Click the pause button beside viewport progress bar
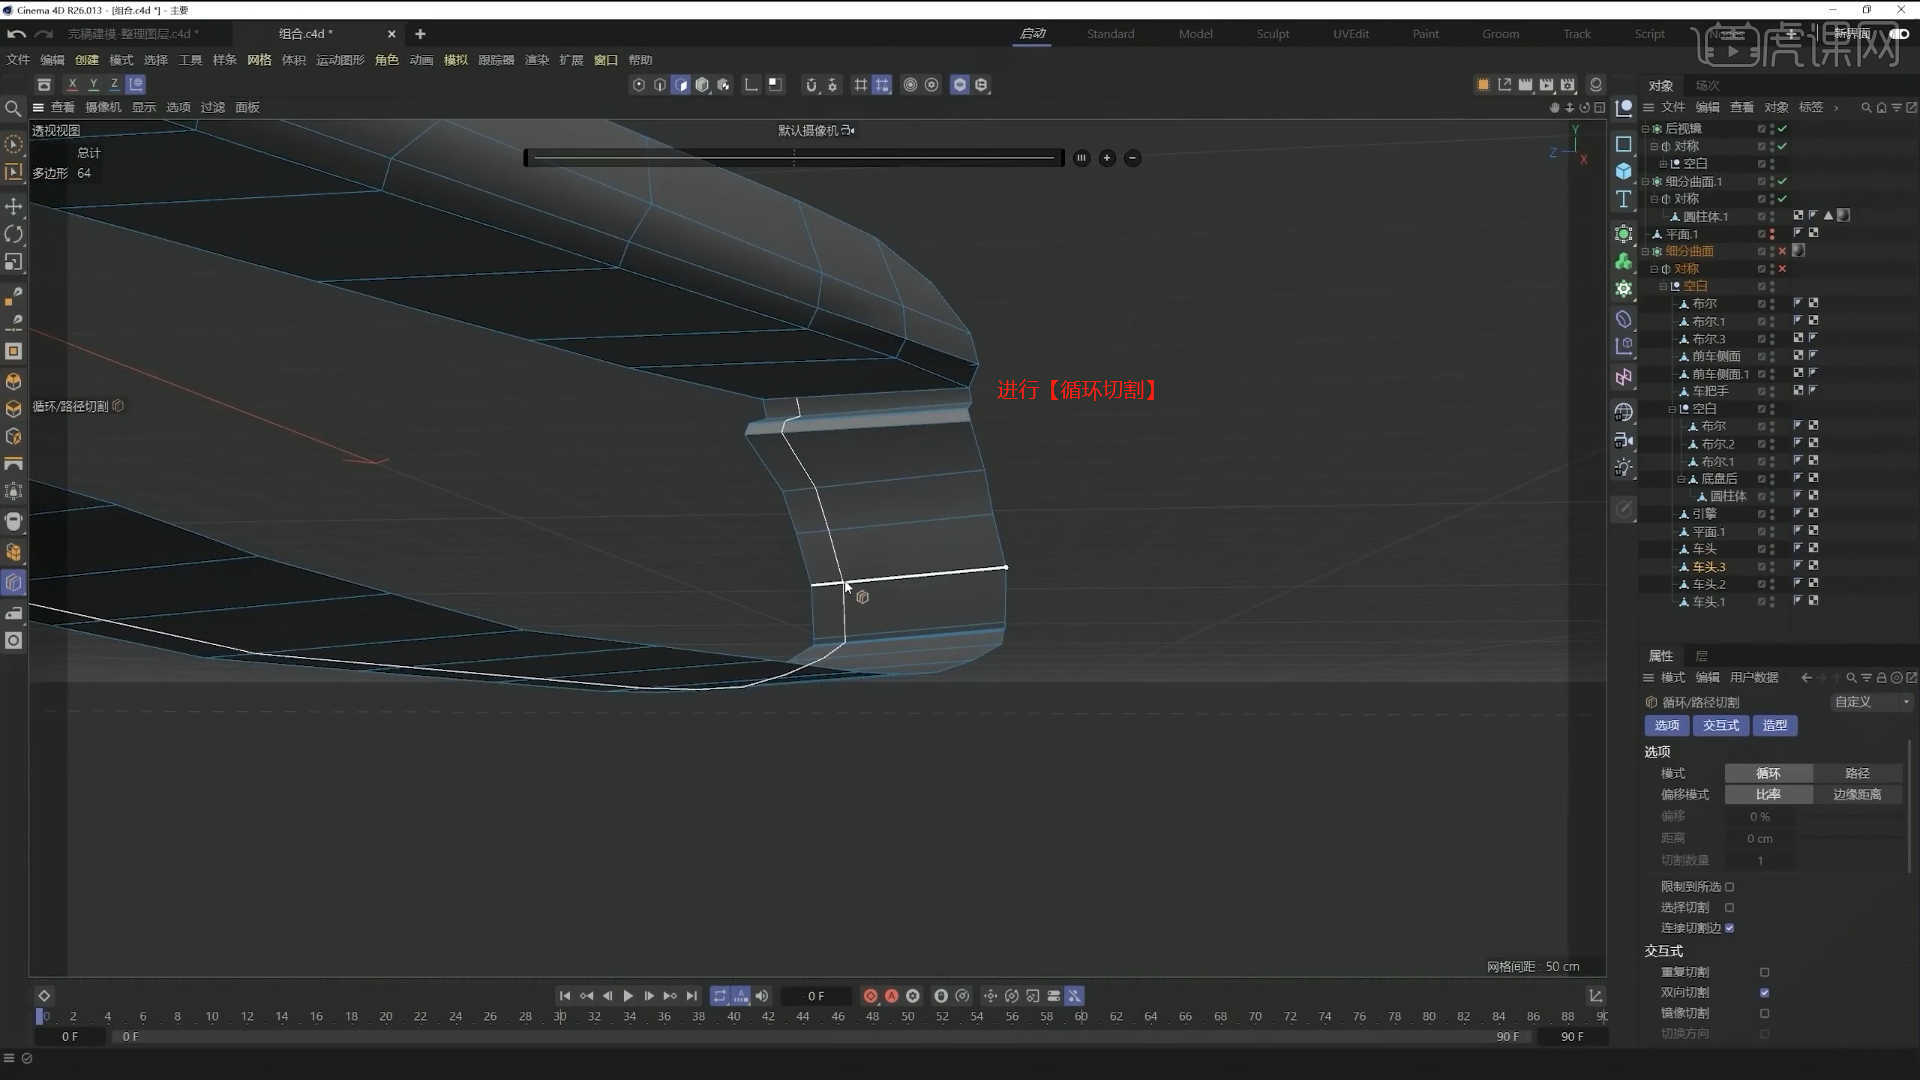This screenshot has height=1080, width=1920. [1081, 158]
